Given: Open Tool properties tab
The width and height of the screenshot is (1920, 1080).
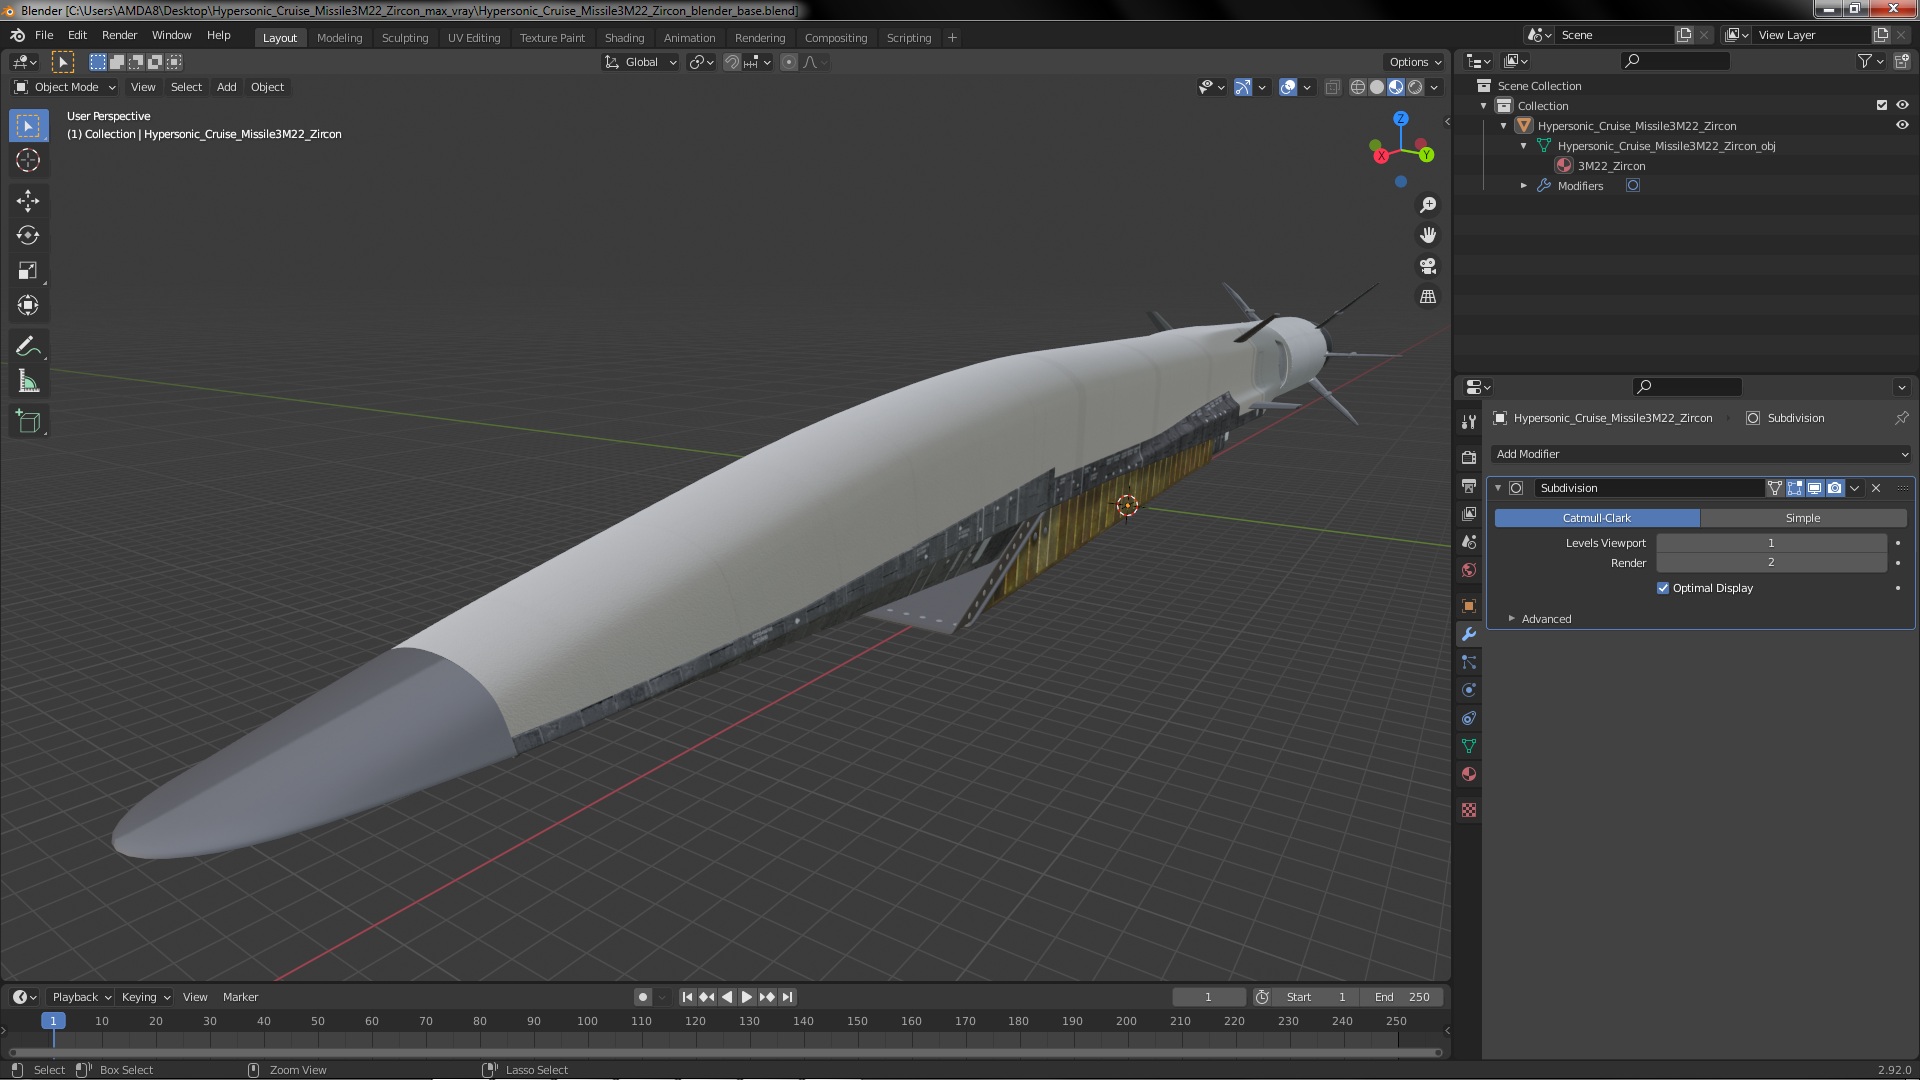Looking at the screenshot, I should pyautogui.click(x=1468, y=422).
